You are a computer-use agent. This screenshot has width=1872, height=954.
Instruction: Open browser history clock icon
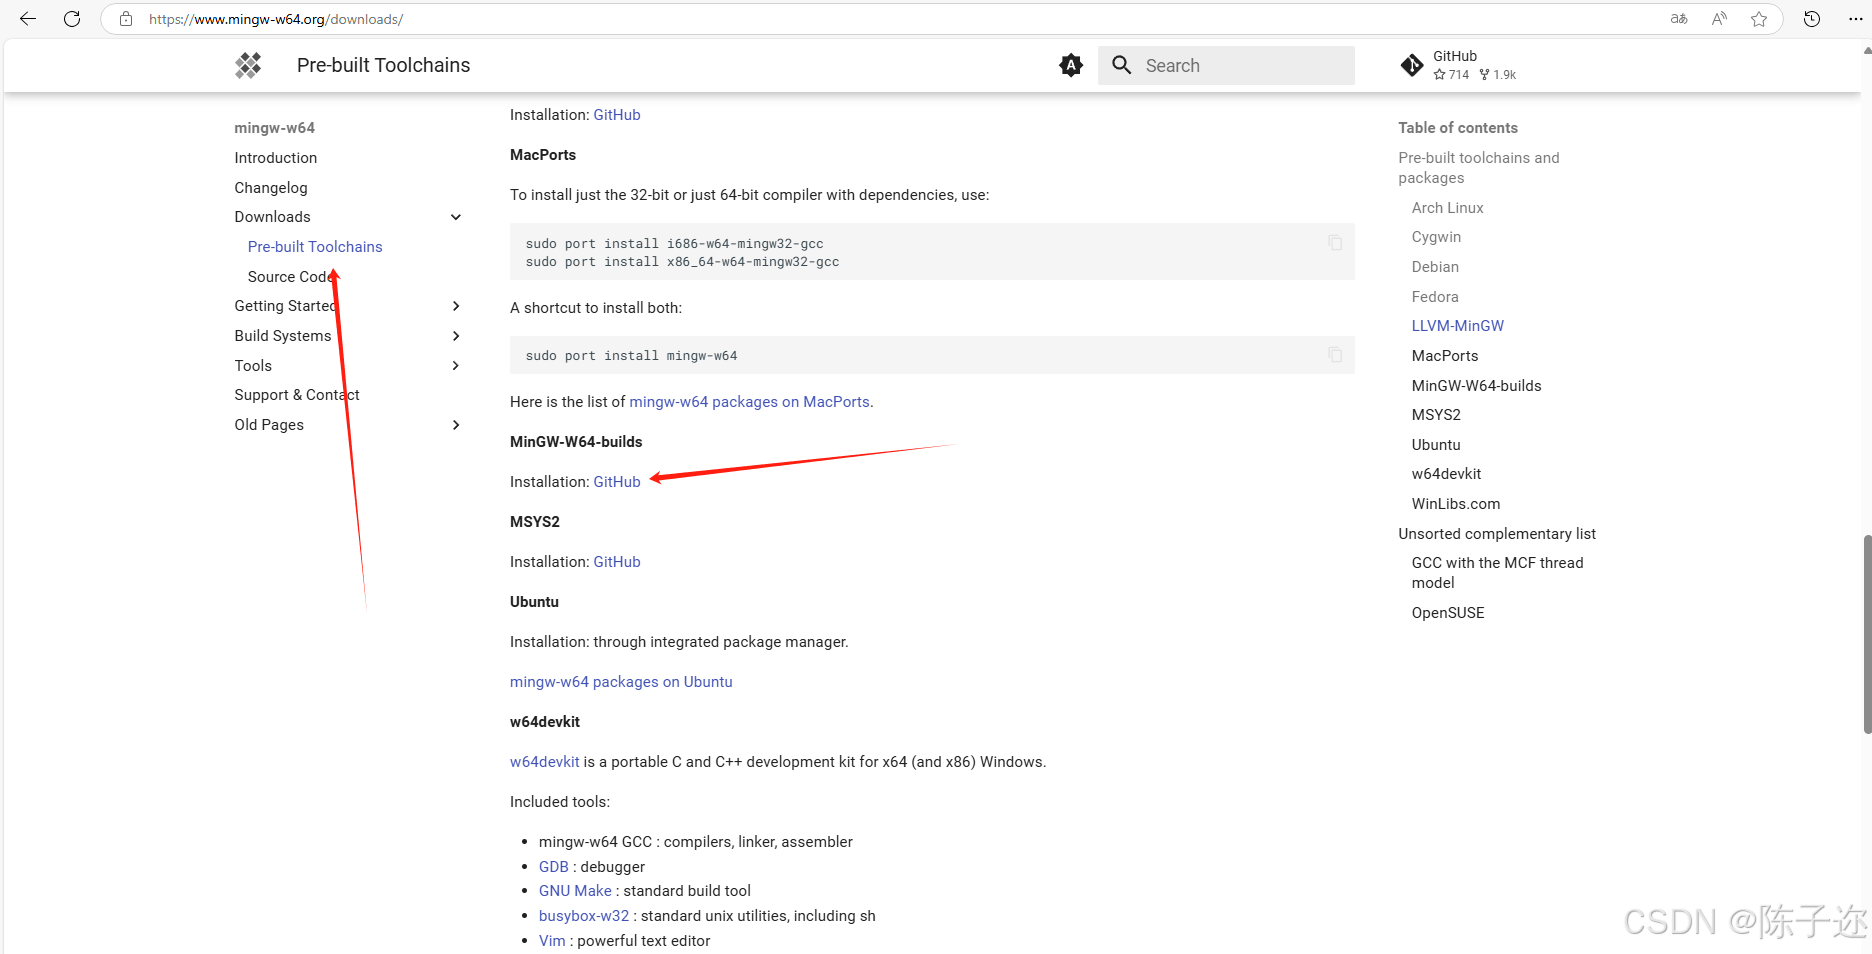click(x=1812, y=19)
